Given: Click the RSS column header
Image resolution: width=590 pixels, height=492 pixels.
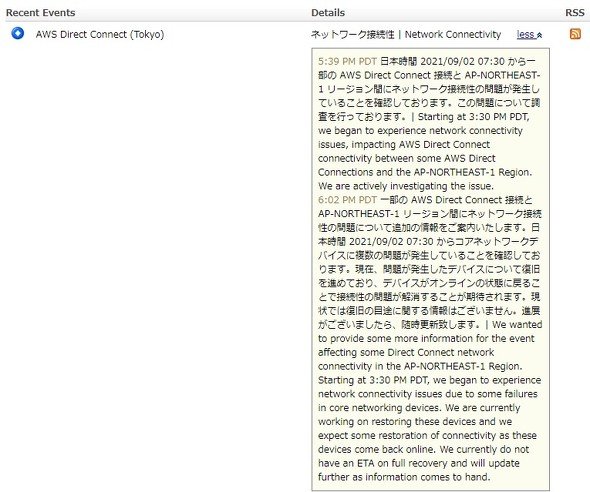Looking at the screenshot, I should click(x=575, y=13).
